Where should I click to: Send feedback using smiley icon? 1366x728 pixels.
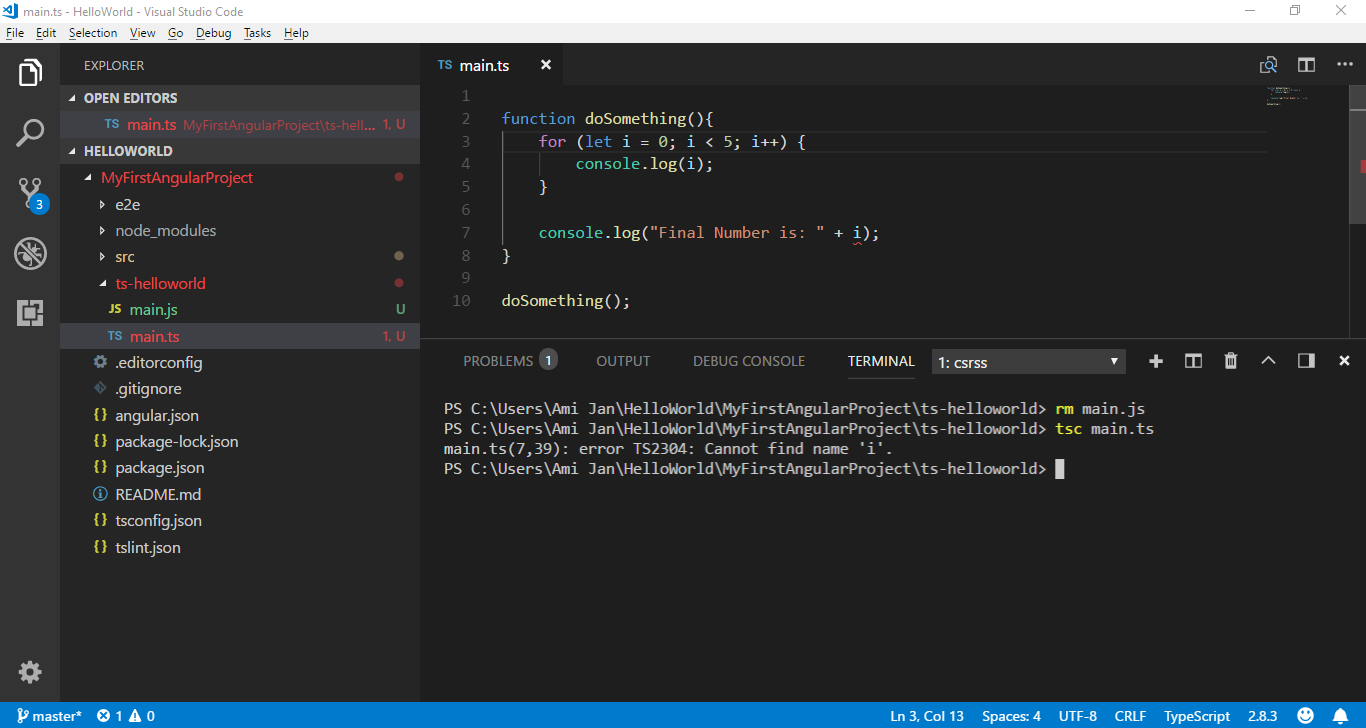(1305, 716)
